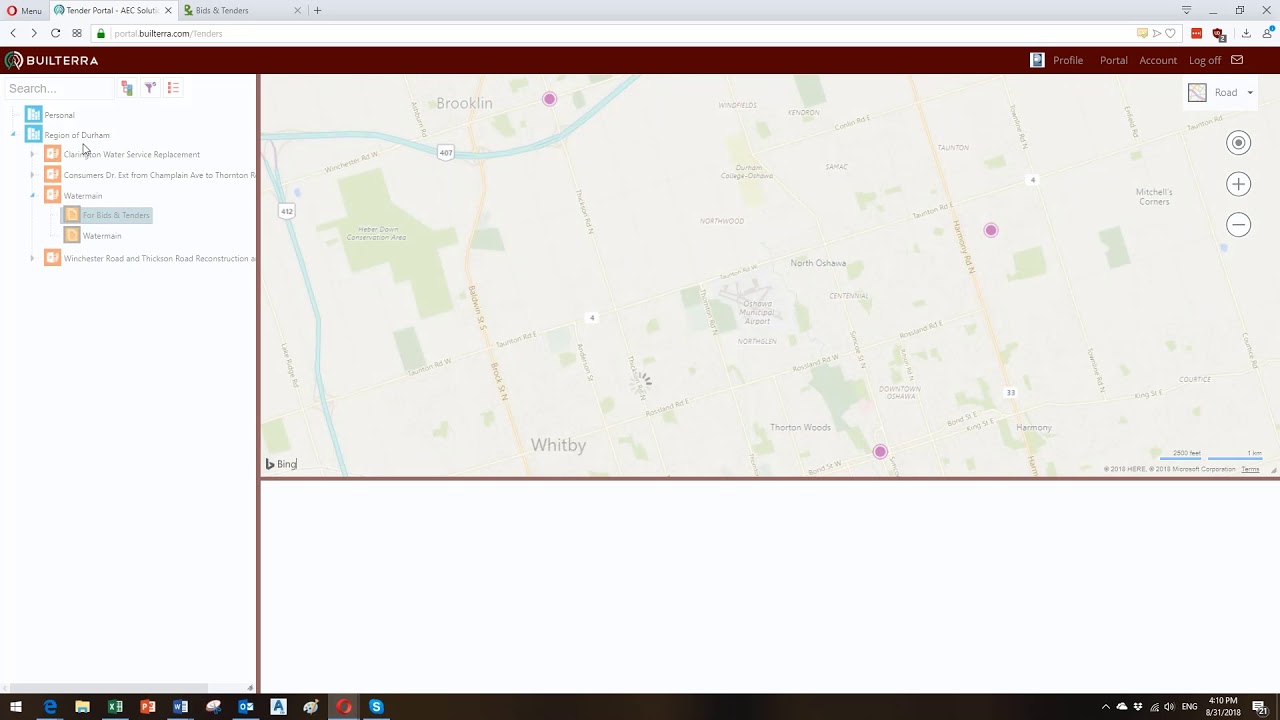The image size is (1280, 720).
Task: Open the mail envelope icon in header
Action: [x=1237, y=60]
